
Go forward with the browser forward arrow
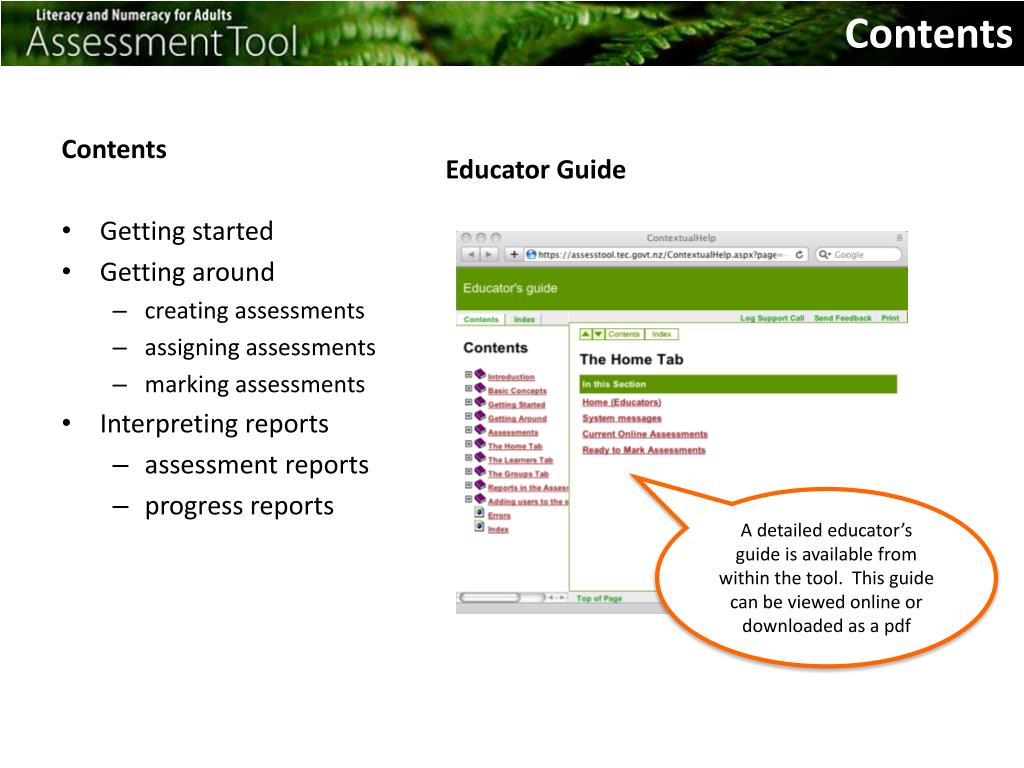tap(488, 254)
